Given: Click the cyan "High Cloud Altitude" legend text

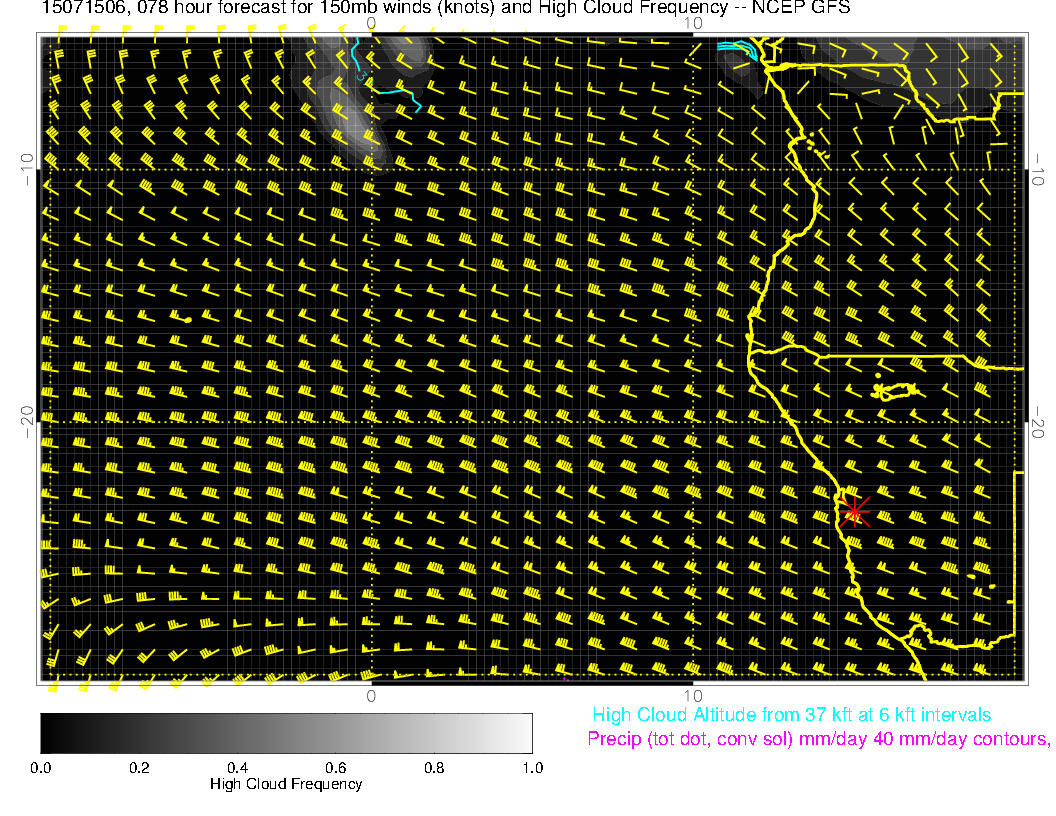Looking at the screenshot, I should tap(791, 715).
